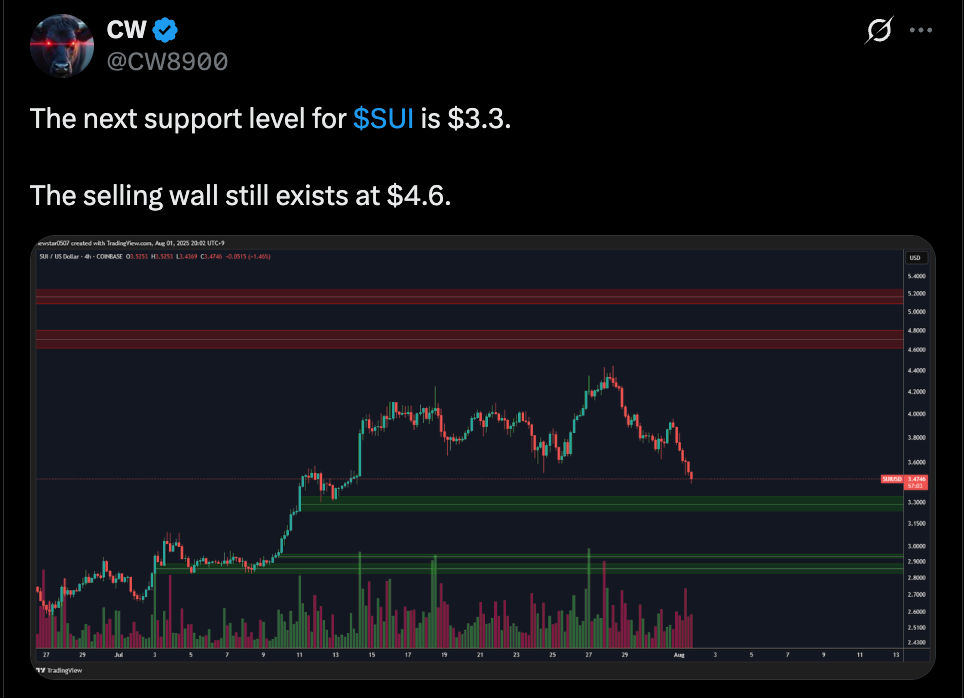Click the @CW8900 handle
The height and width of the screenshot is (698, 964).
(167, 61)
